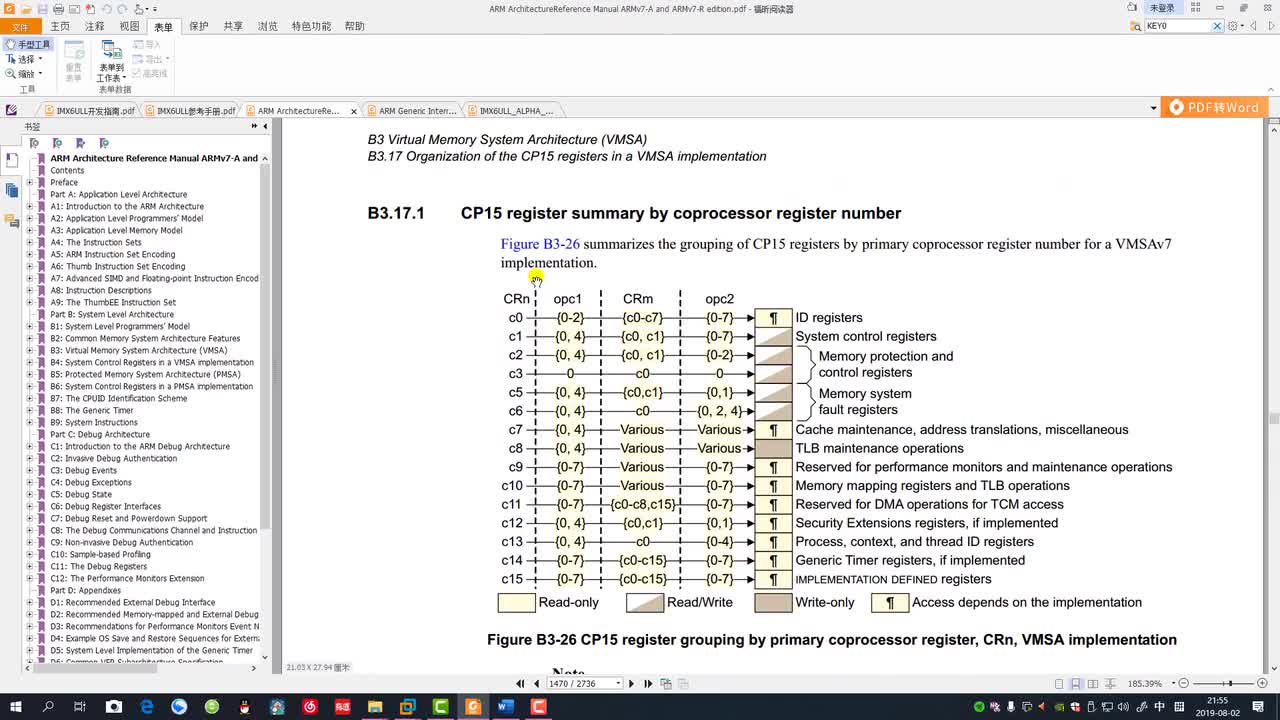Viewport: 1280px width, 720px height.
Task: Click the zoom slider handle in status bar
Action: [1231, 683]
